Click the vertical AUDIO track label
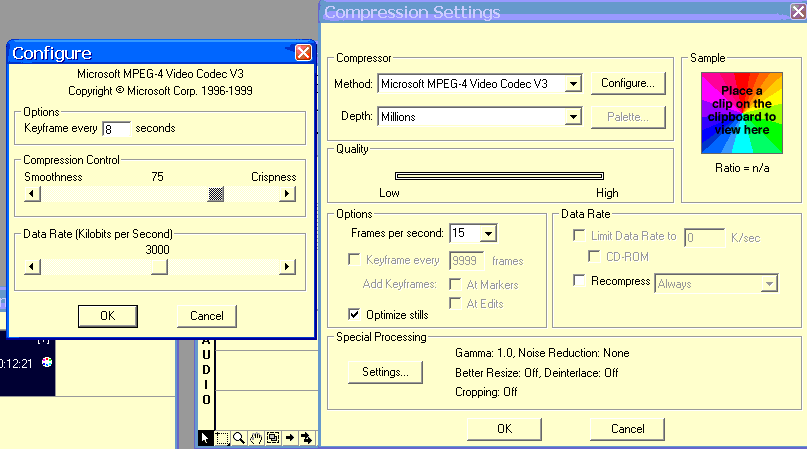The image size is (807, 449). (206, 369)
